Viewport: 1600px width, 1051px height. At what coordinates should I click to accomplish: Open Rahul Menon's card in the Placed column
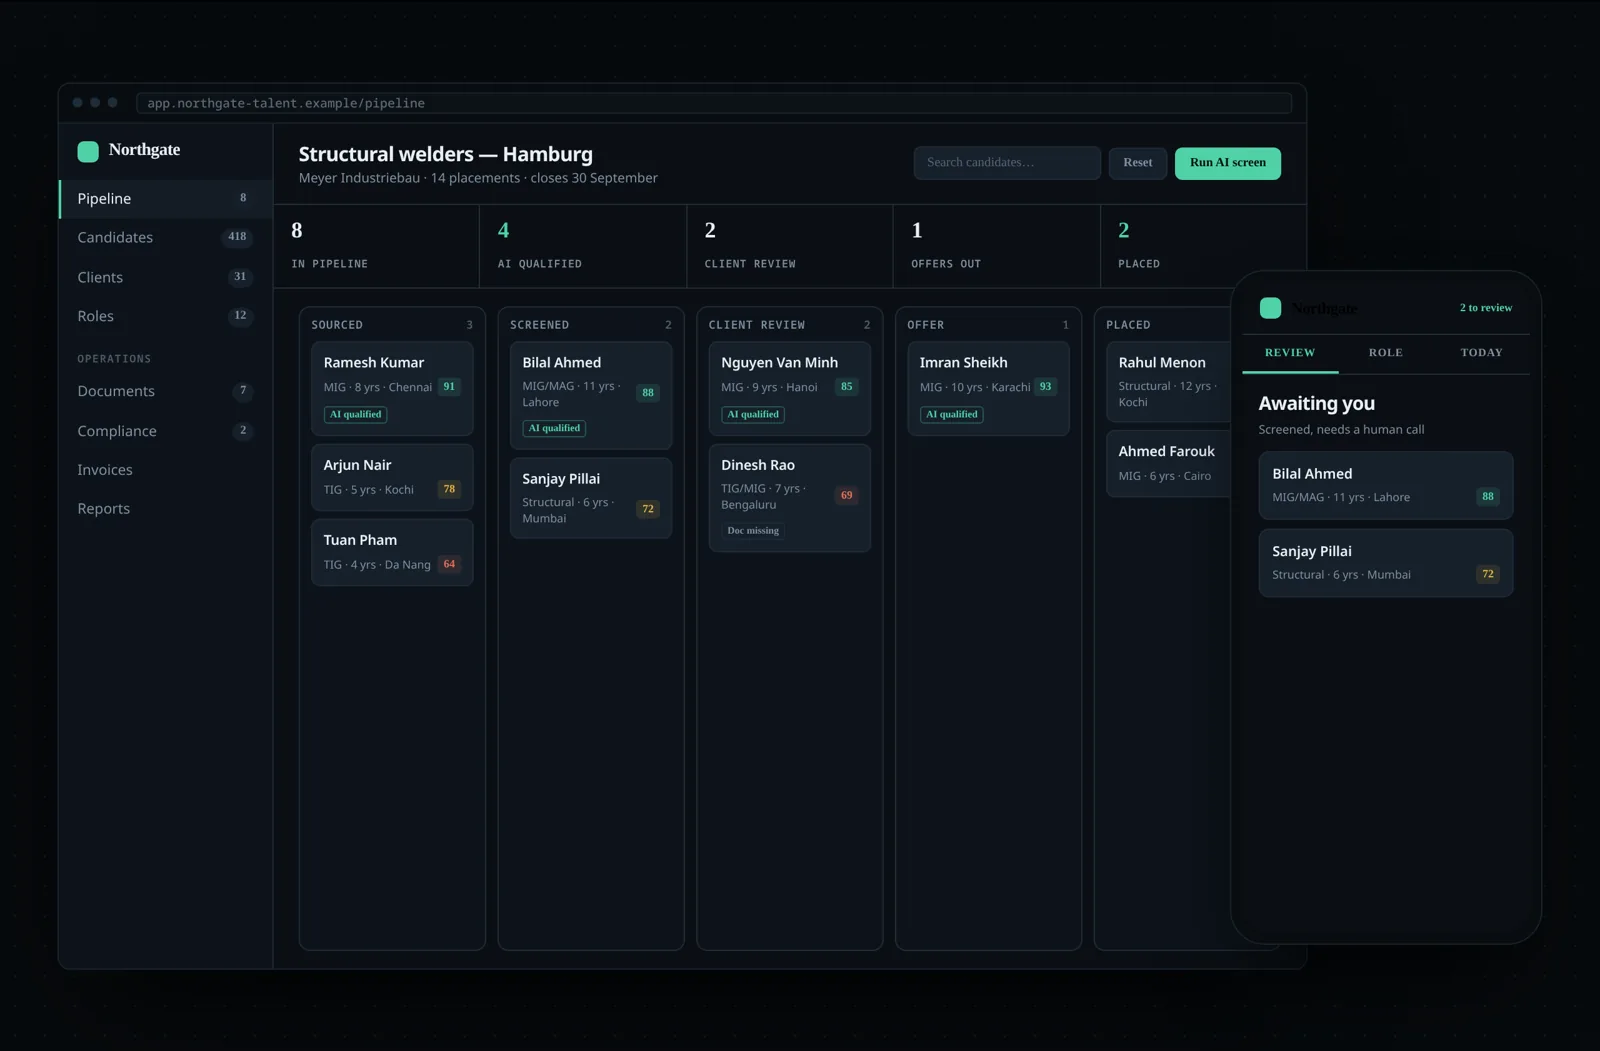point(1169,382)
